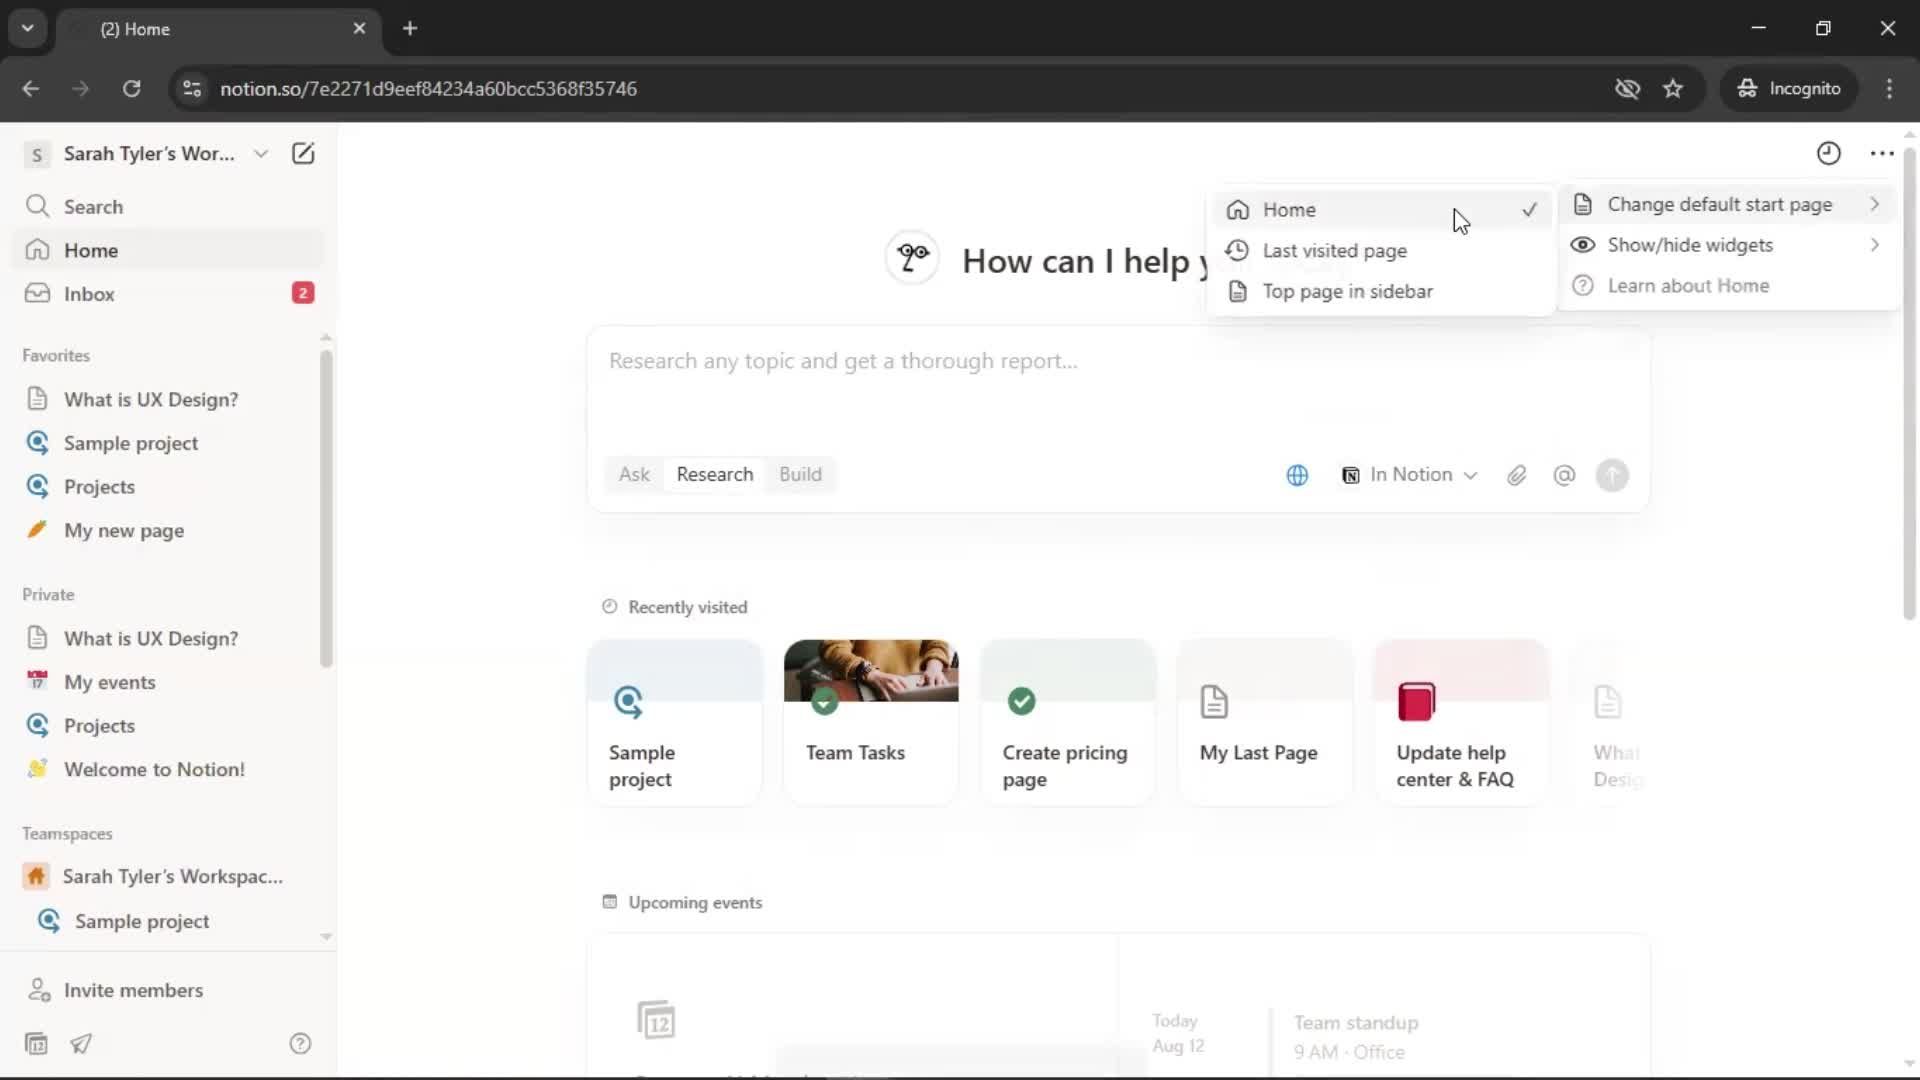This screenshot has width=1920, height=1080.
Task: Click the sidebar vertical scrollbar
Action: click(x=326, y=508)
